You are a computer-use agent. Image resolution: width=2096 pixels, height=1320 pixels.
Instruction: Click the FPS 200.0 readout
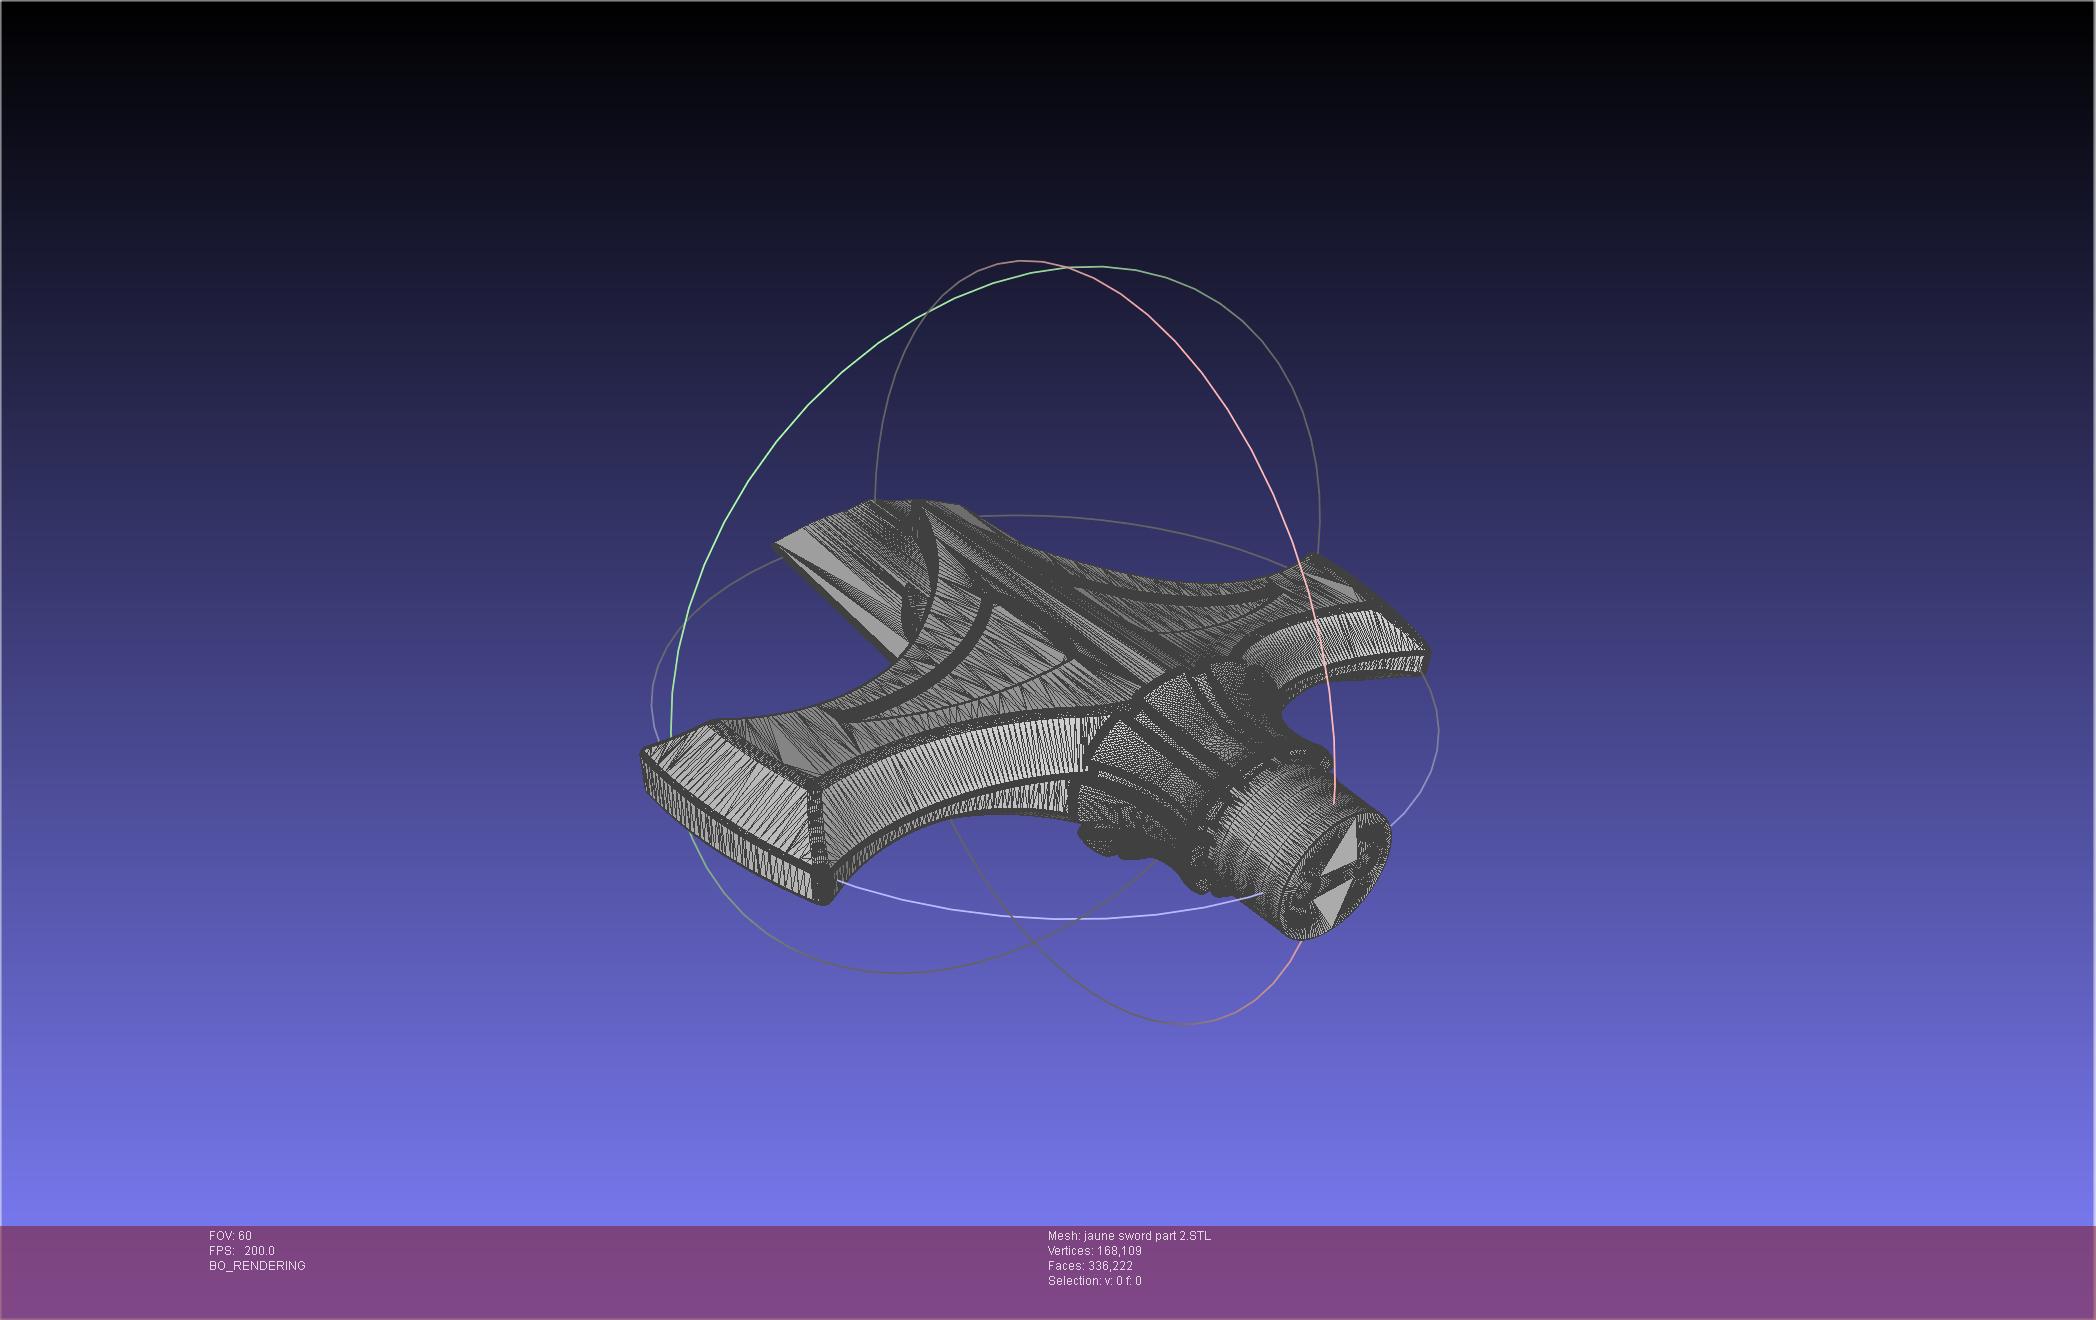click(241, 1251)
